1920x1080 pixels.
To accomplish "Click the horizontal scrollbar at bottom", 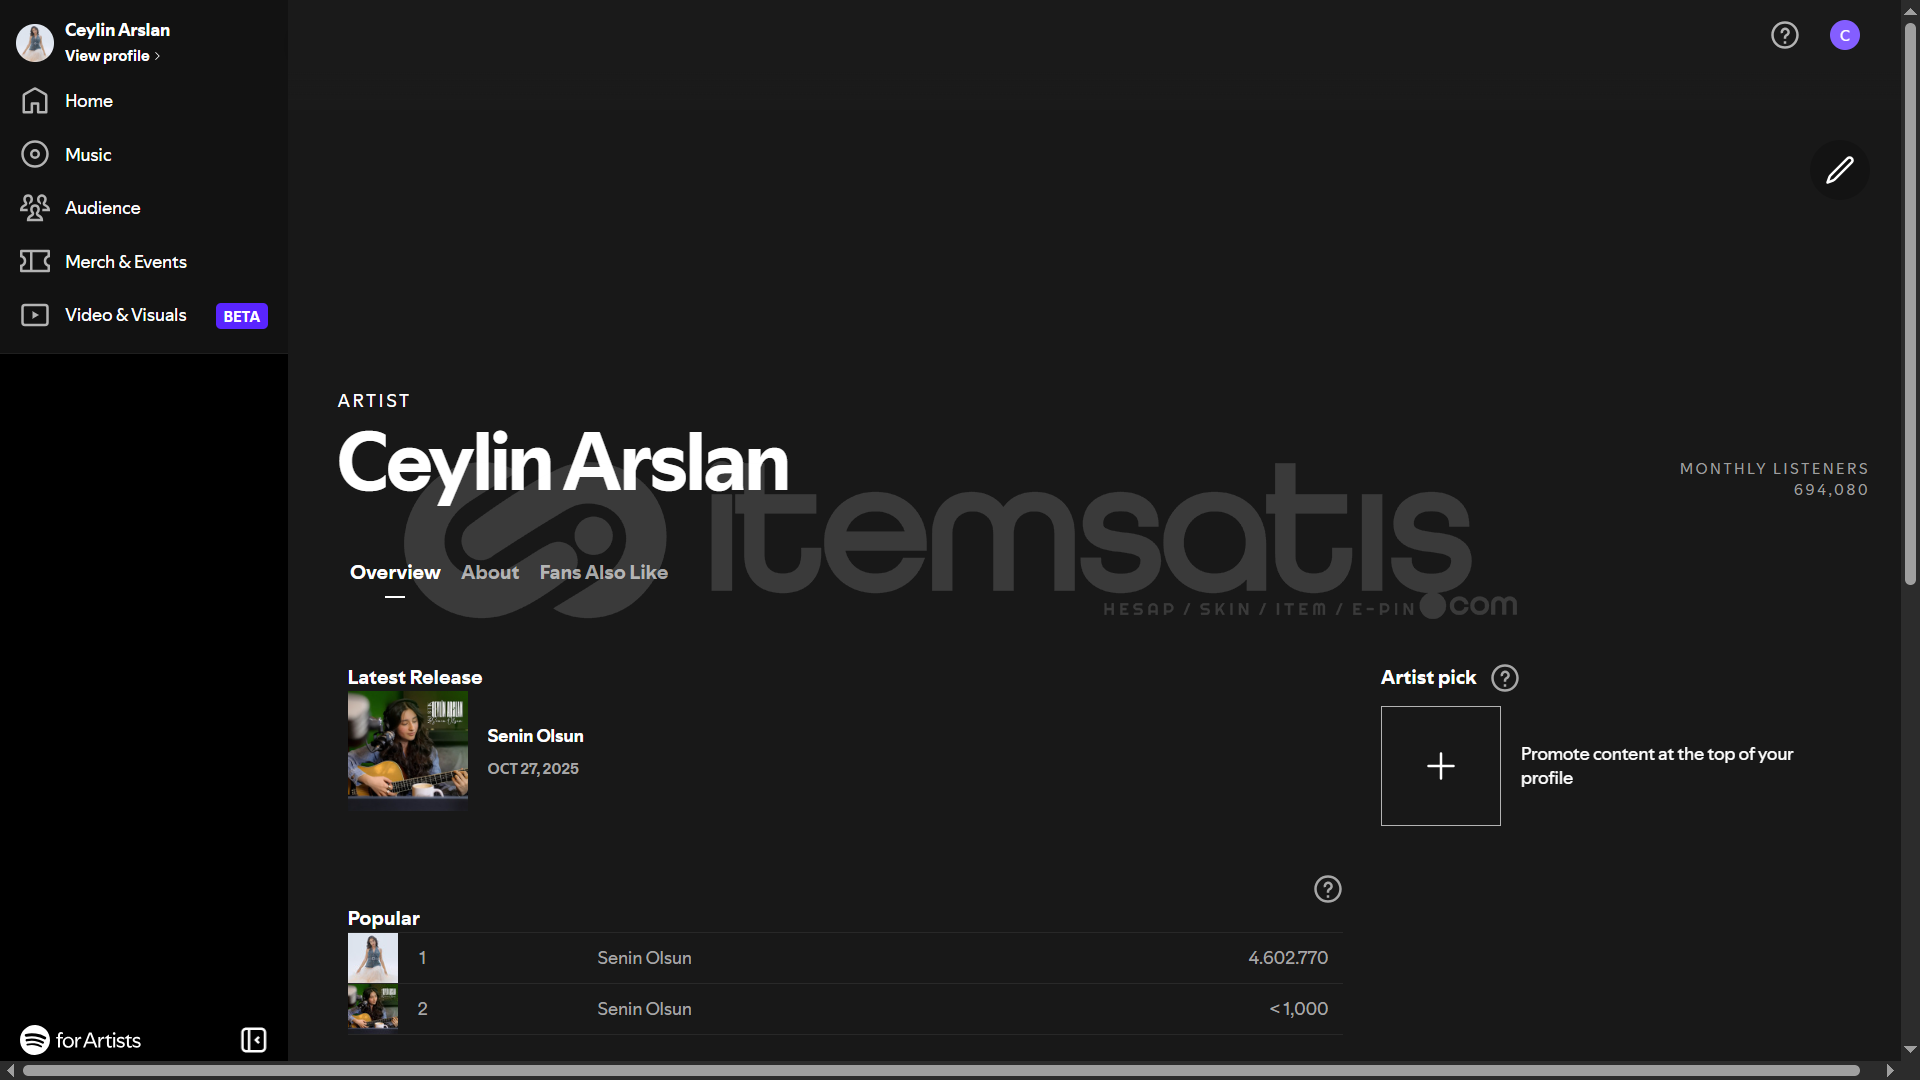I will (940, 1070).
